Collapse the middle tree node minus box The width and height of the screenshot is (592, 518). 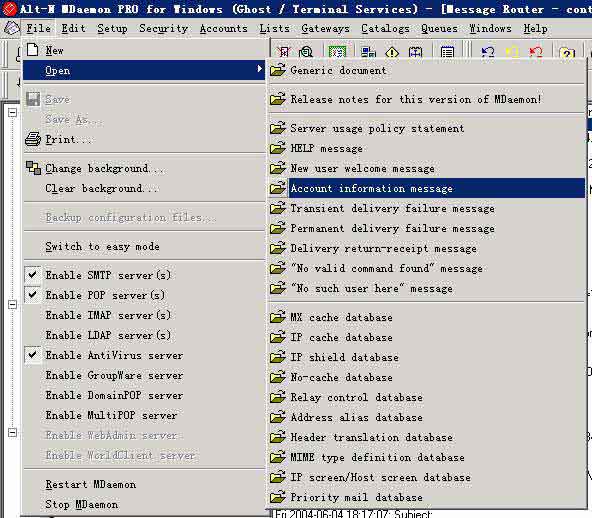coord(12,304)
